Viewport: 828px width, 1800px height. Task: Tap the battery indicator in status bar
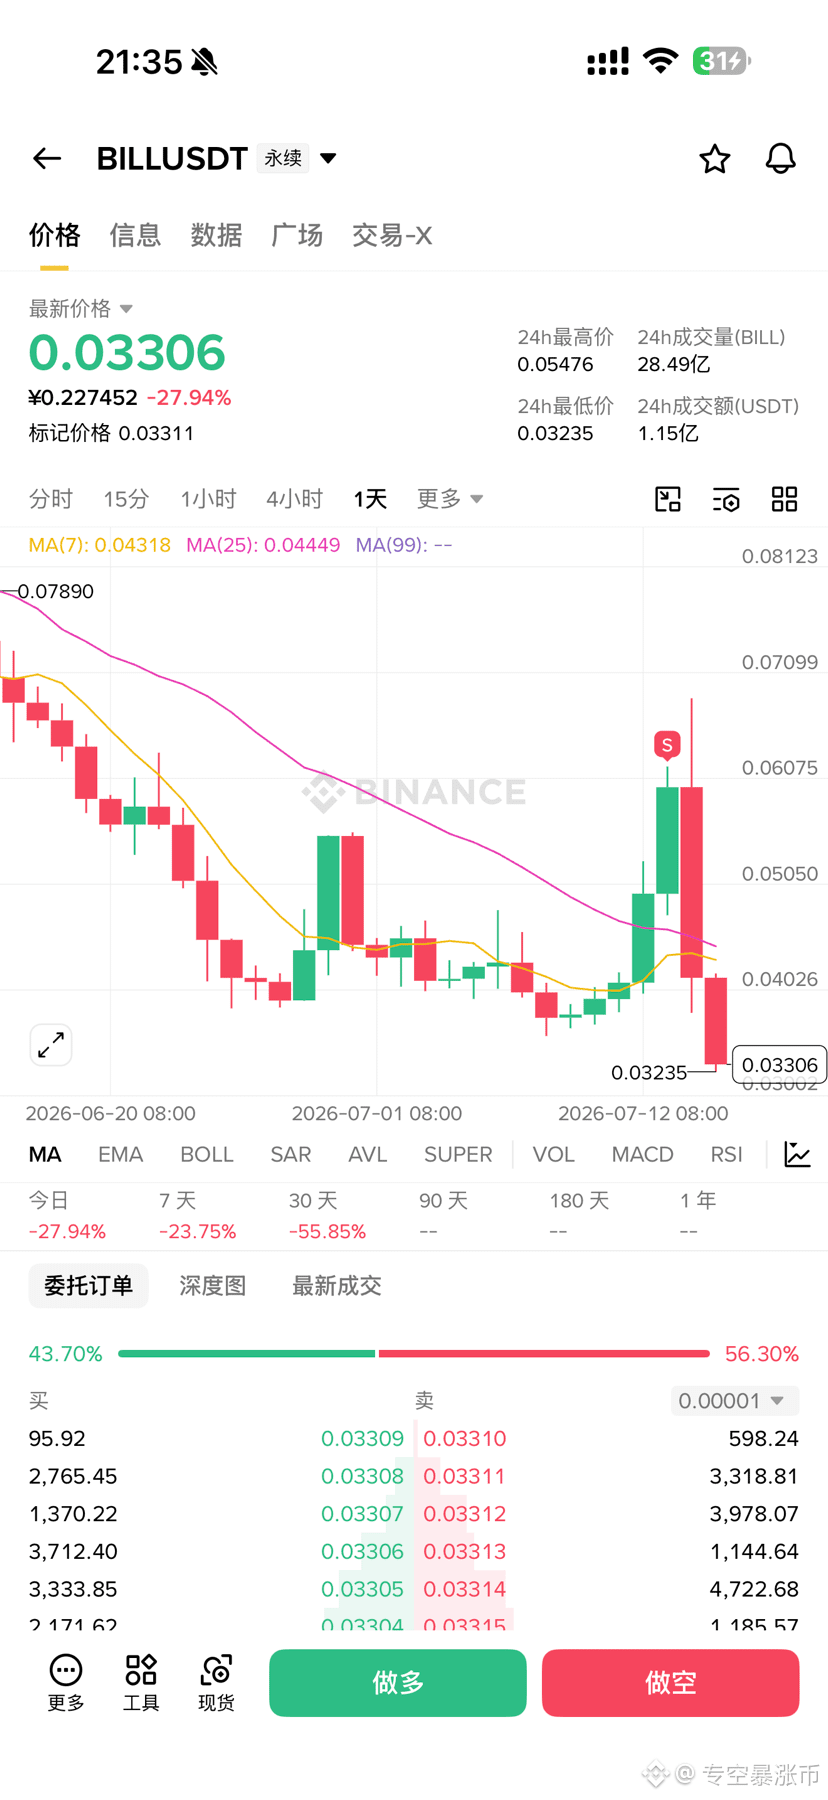point(721,61)
